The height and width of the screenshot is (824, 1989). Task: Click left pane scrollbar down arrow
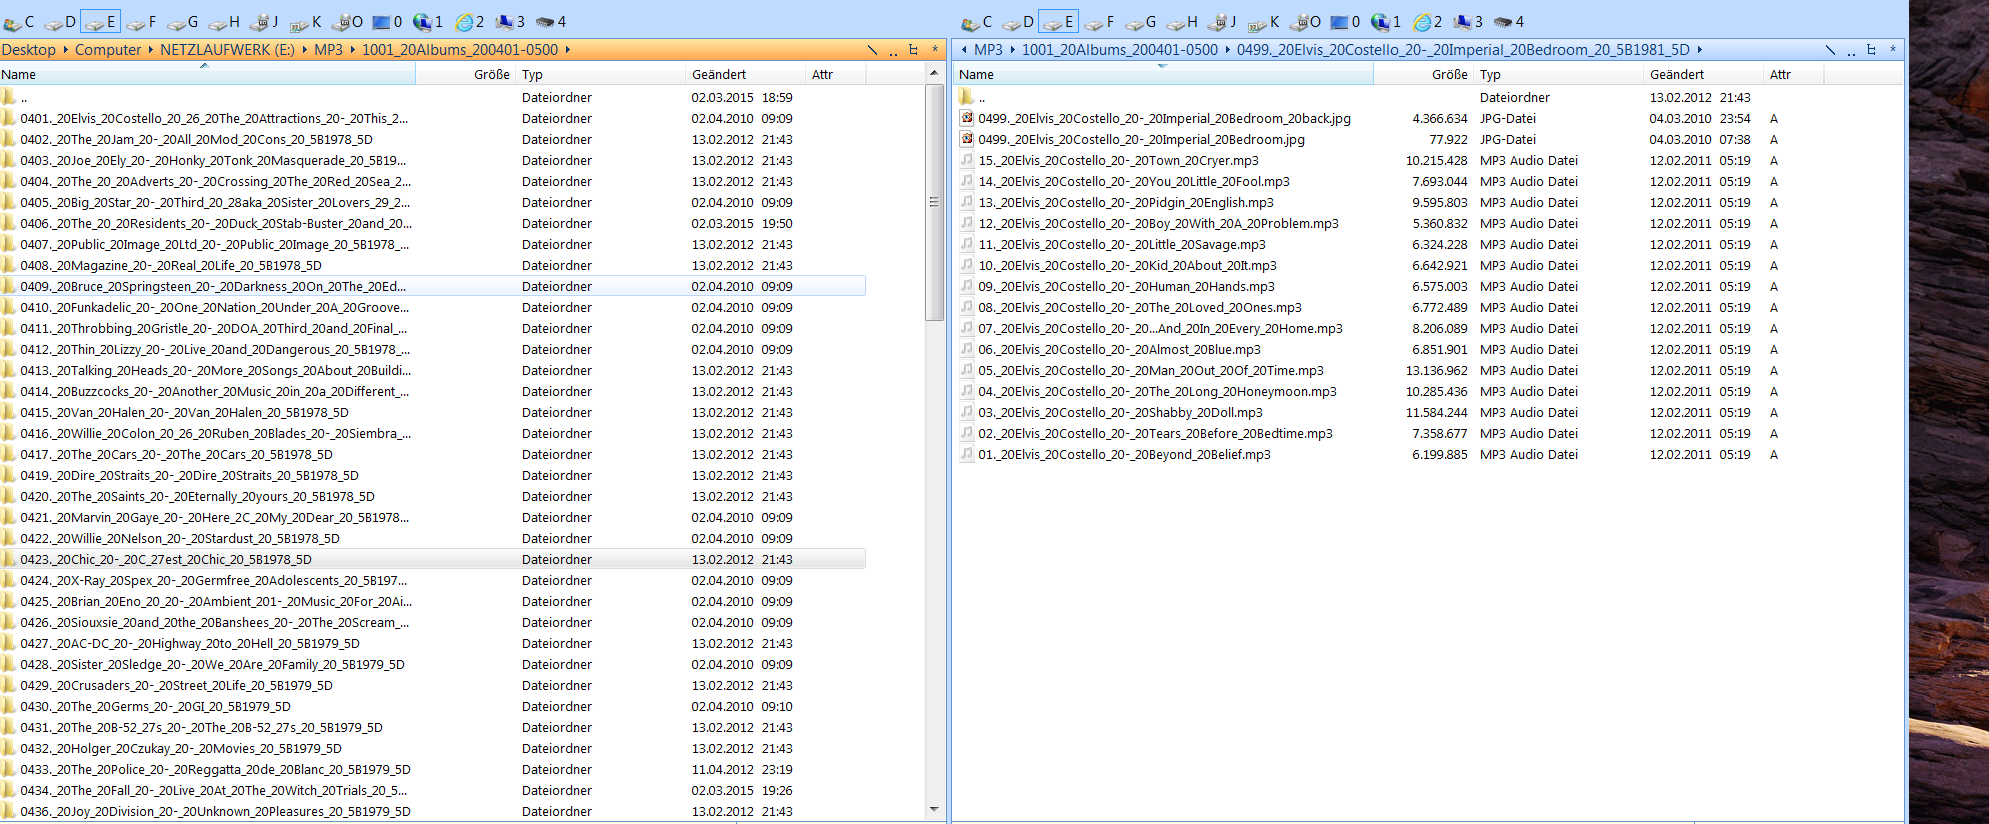pyautogui.click(x=934, y=810)
